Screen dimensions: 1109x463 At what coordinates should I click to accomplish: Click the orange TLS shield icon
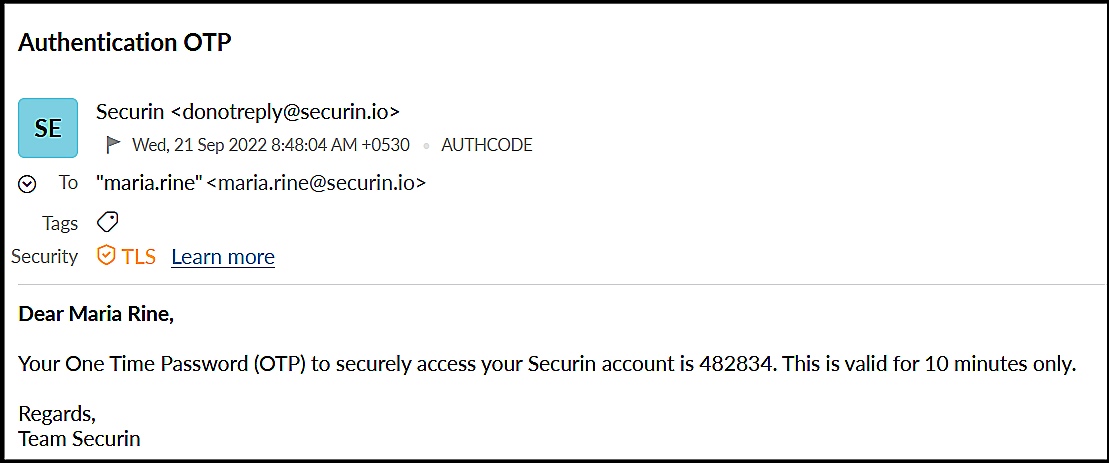point(106,256)
